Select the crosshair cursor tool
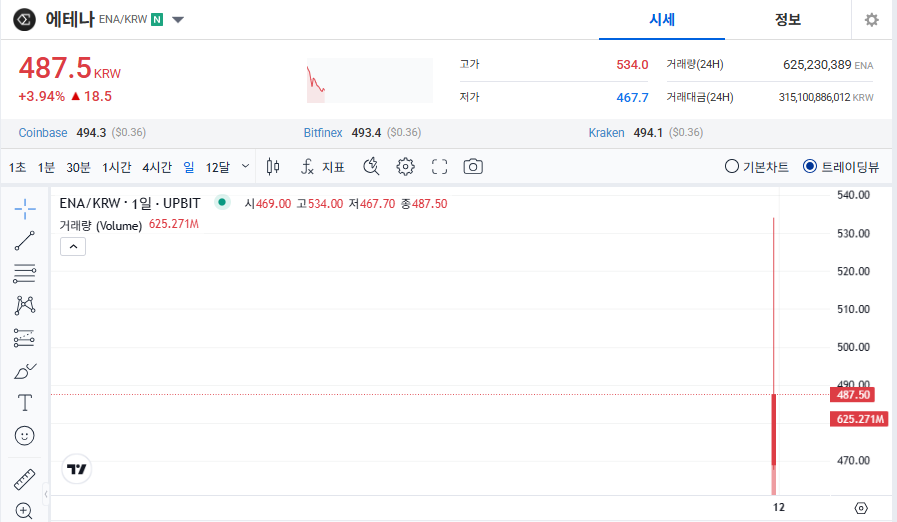Screen dimensions: 897x522 (x=25, y=209)
